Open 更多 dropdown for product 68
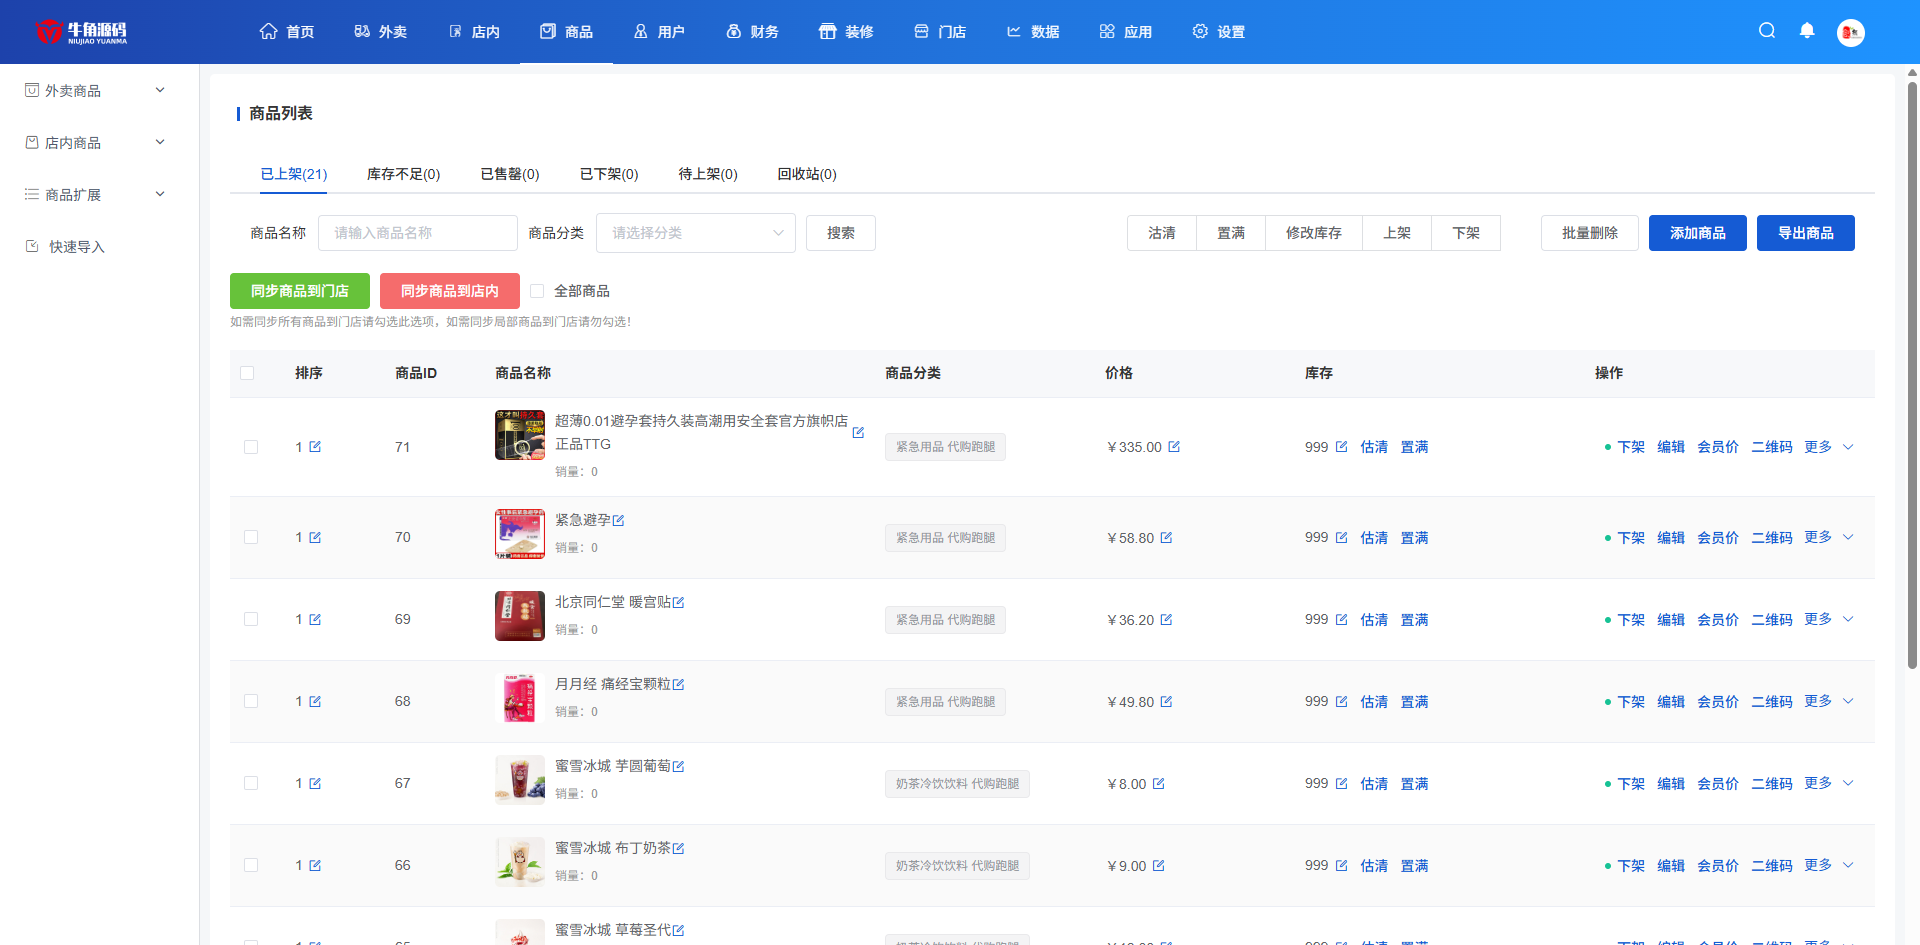1920x945 pixels. (1828, 702)
